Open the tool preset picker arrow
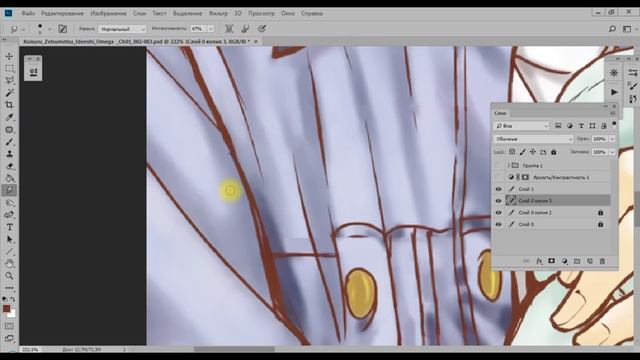Screen dimensions: 640x360 pyautogui.click(x=23, y=29)
